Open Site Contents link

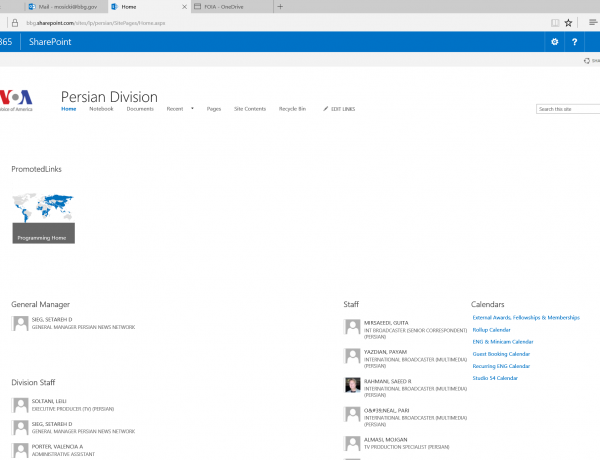tap(250, 109)
